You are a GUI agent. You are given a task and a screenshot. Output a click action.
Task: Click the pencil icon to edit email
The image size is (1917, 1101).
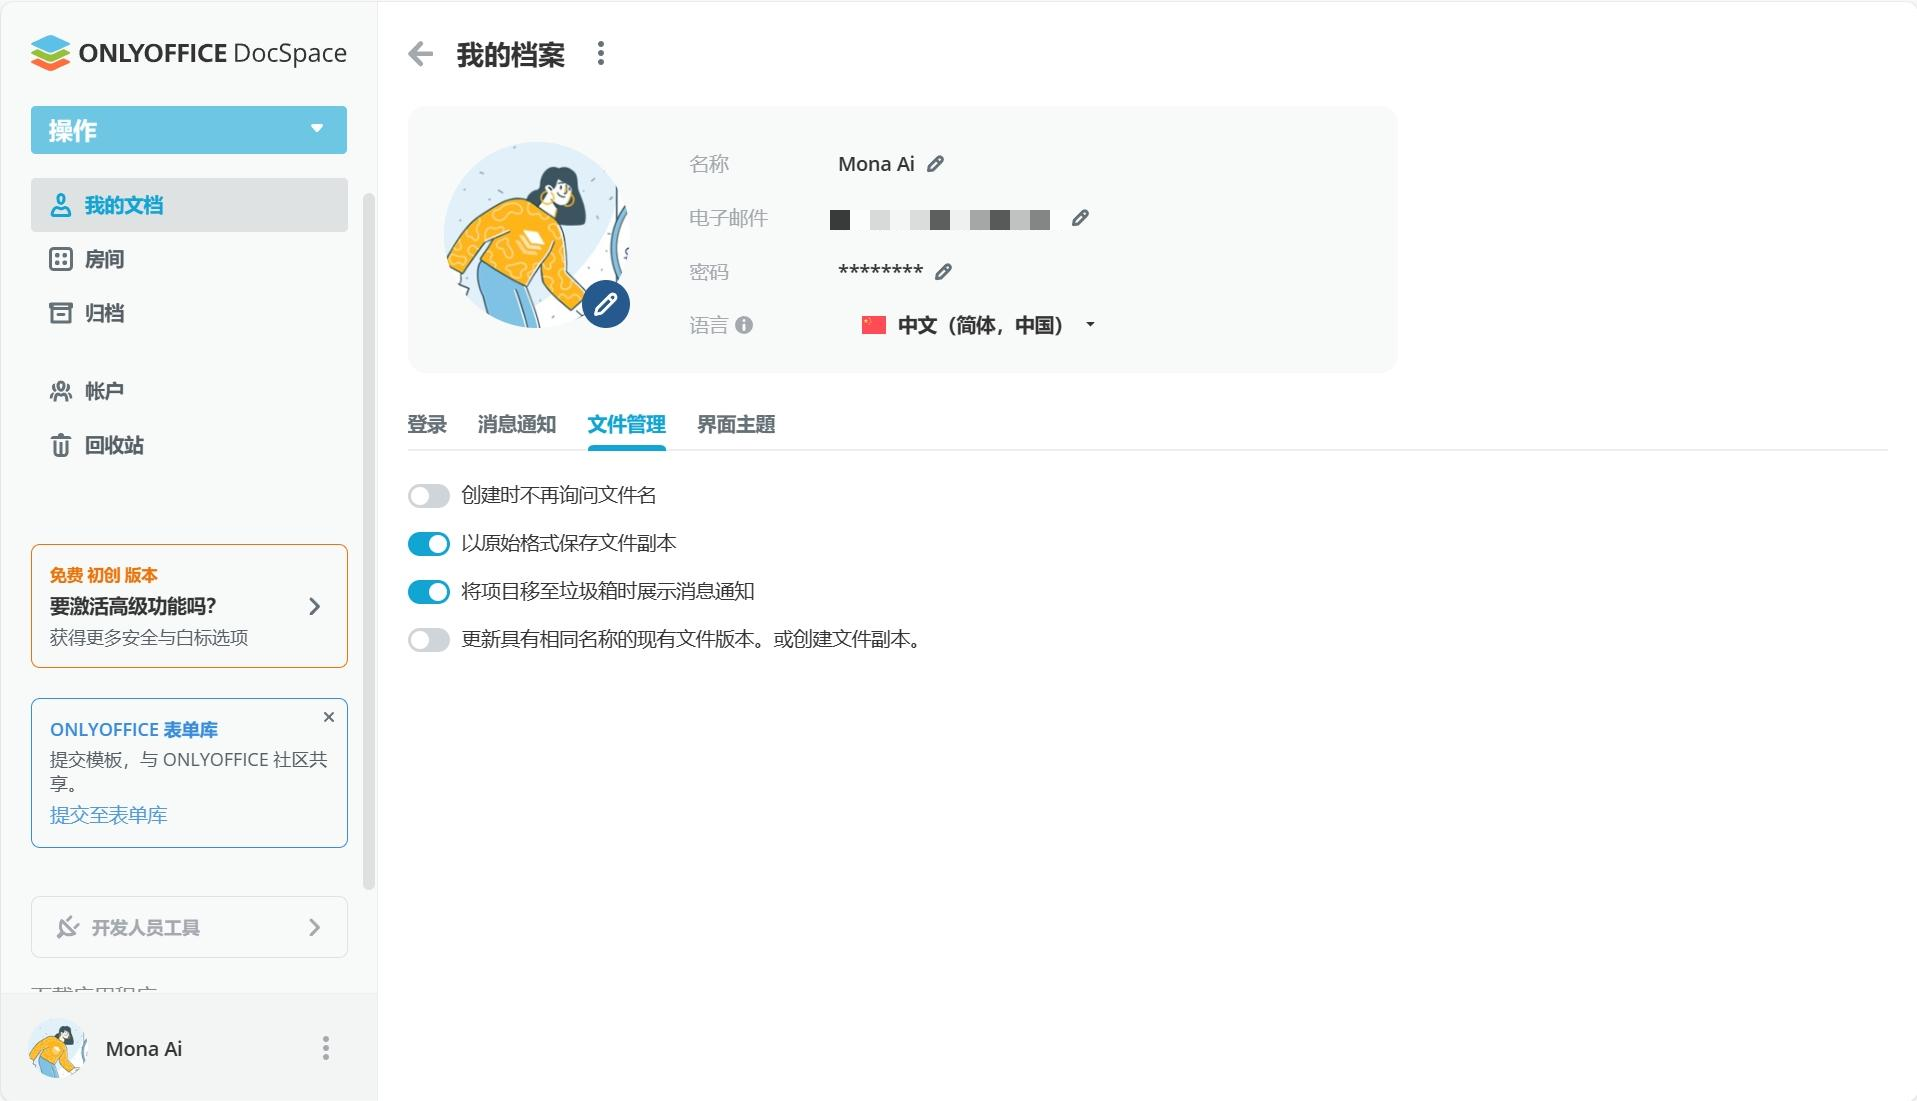coord(1080,219)
